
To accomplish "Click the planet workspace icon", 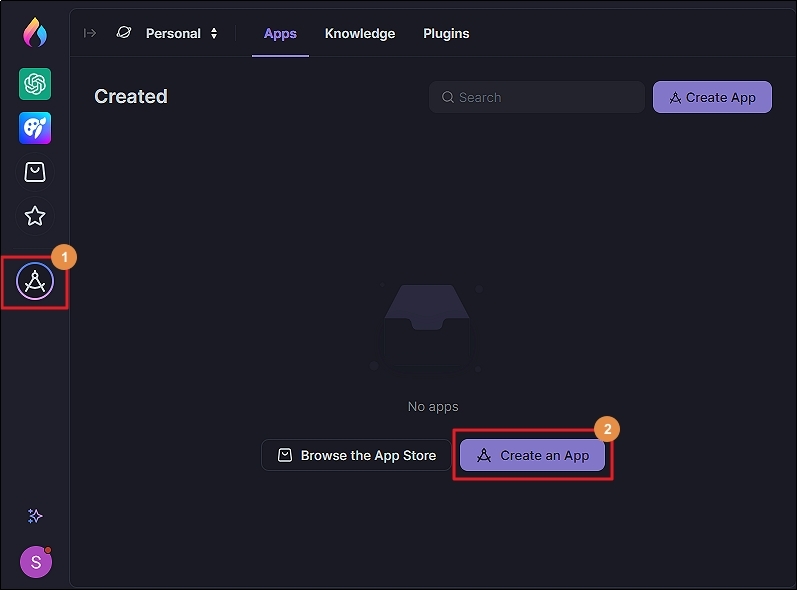I will pyautogui.click(x=124, y=33).
